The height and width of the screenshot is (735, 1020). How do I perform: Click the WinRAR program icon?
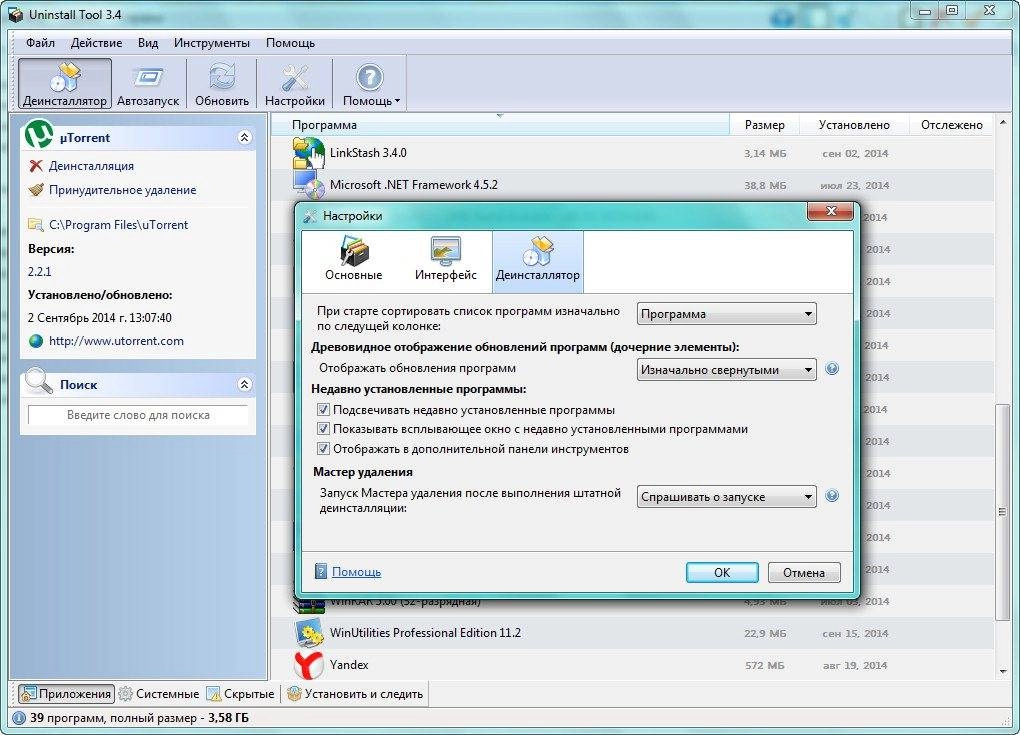tap(308, 605)
